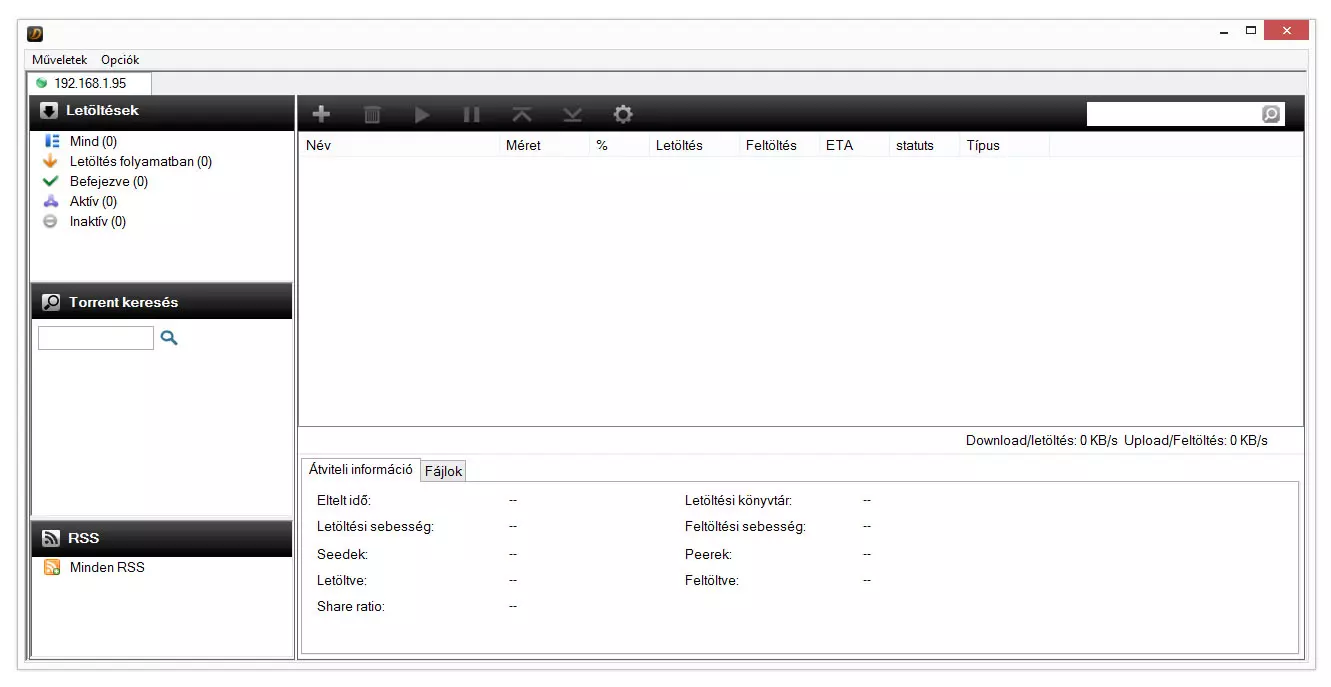Add a new torrent with plus icon
The height and width of the screenshot is (687, 1331).
pyautogui.click(x=321, y=114)
